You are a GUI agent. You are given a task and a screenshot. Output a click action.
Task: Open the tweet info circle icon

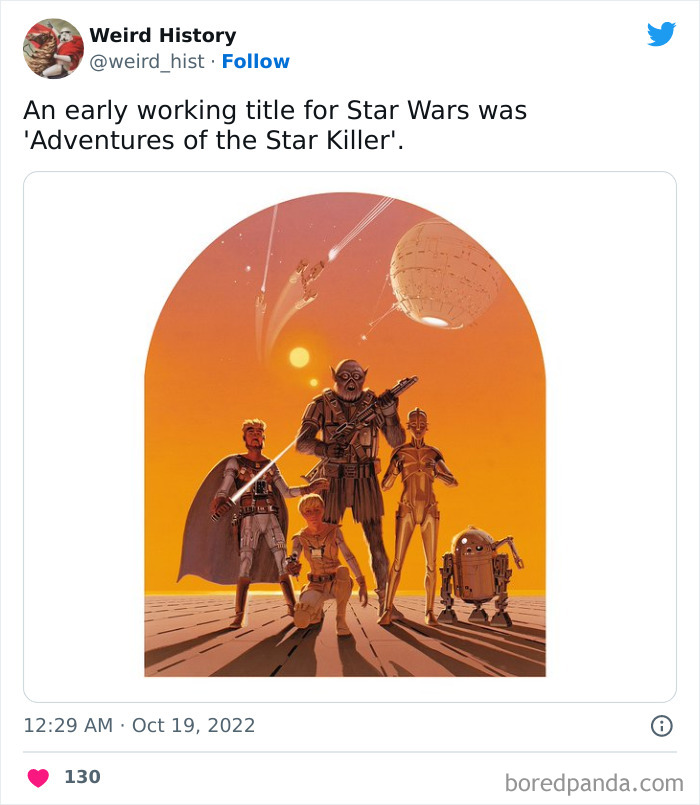661,726
